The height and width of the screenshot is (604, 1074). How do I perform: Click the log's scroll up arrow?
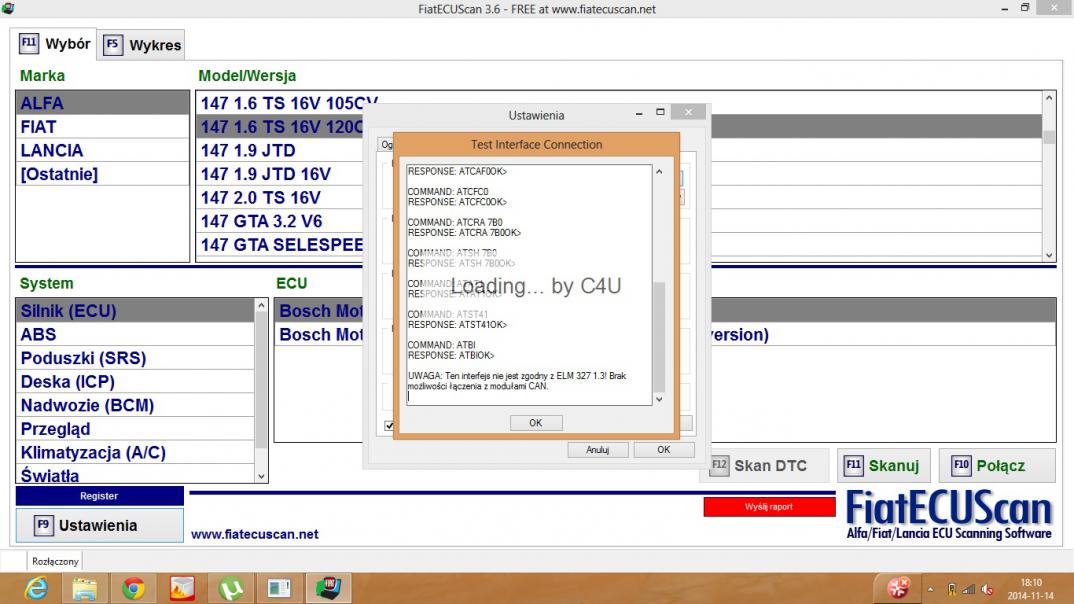point(658,172)
